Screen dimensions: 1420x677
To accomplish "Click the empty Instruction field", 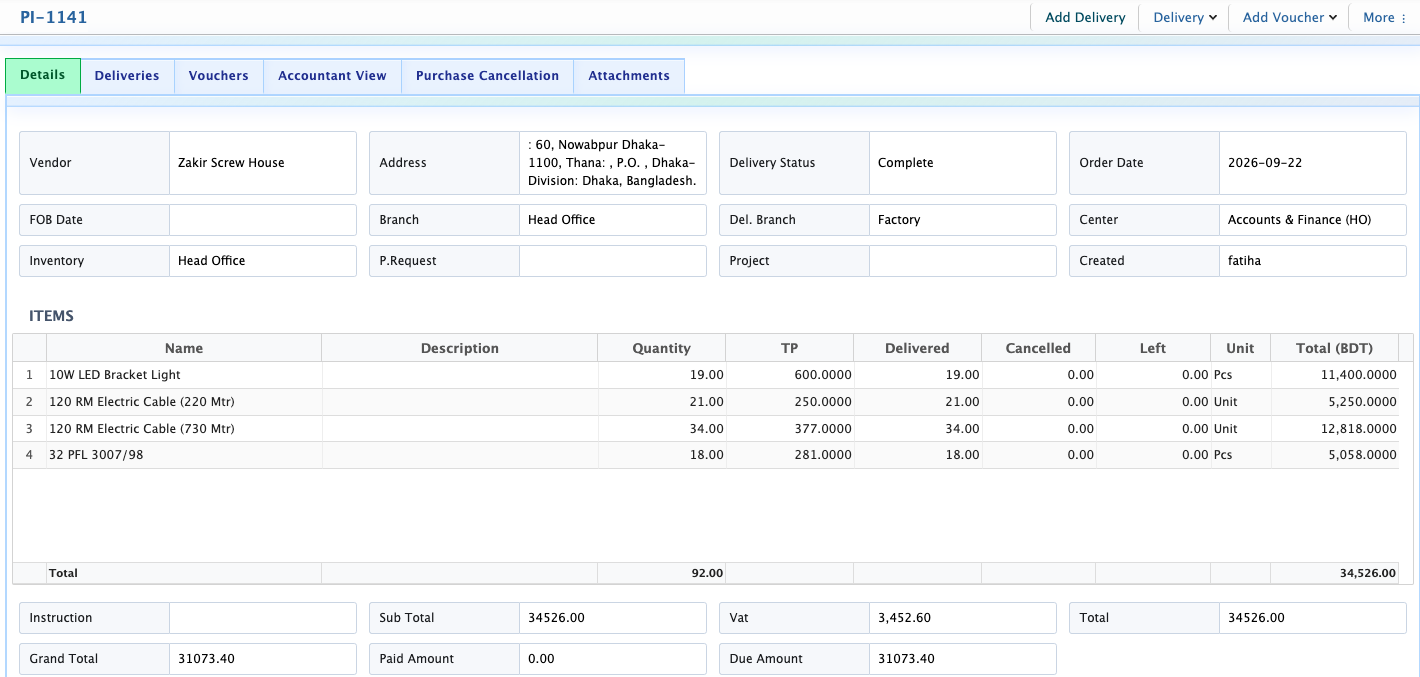I will click(262, 618).
